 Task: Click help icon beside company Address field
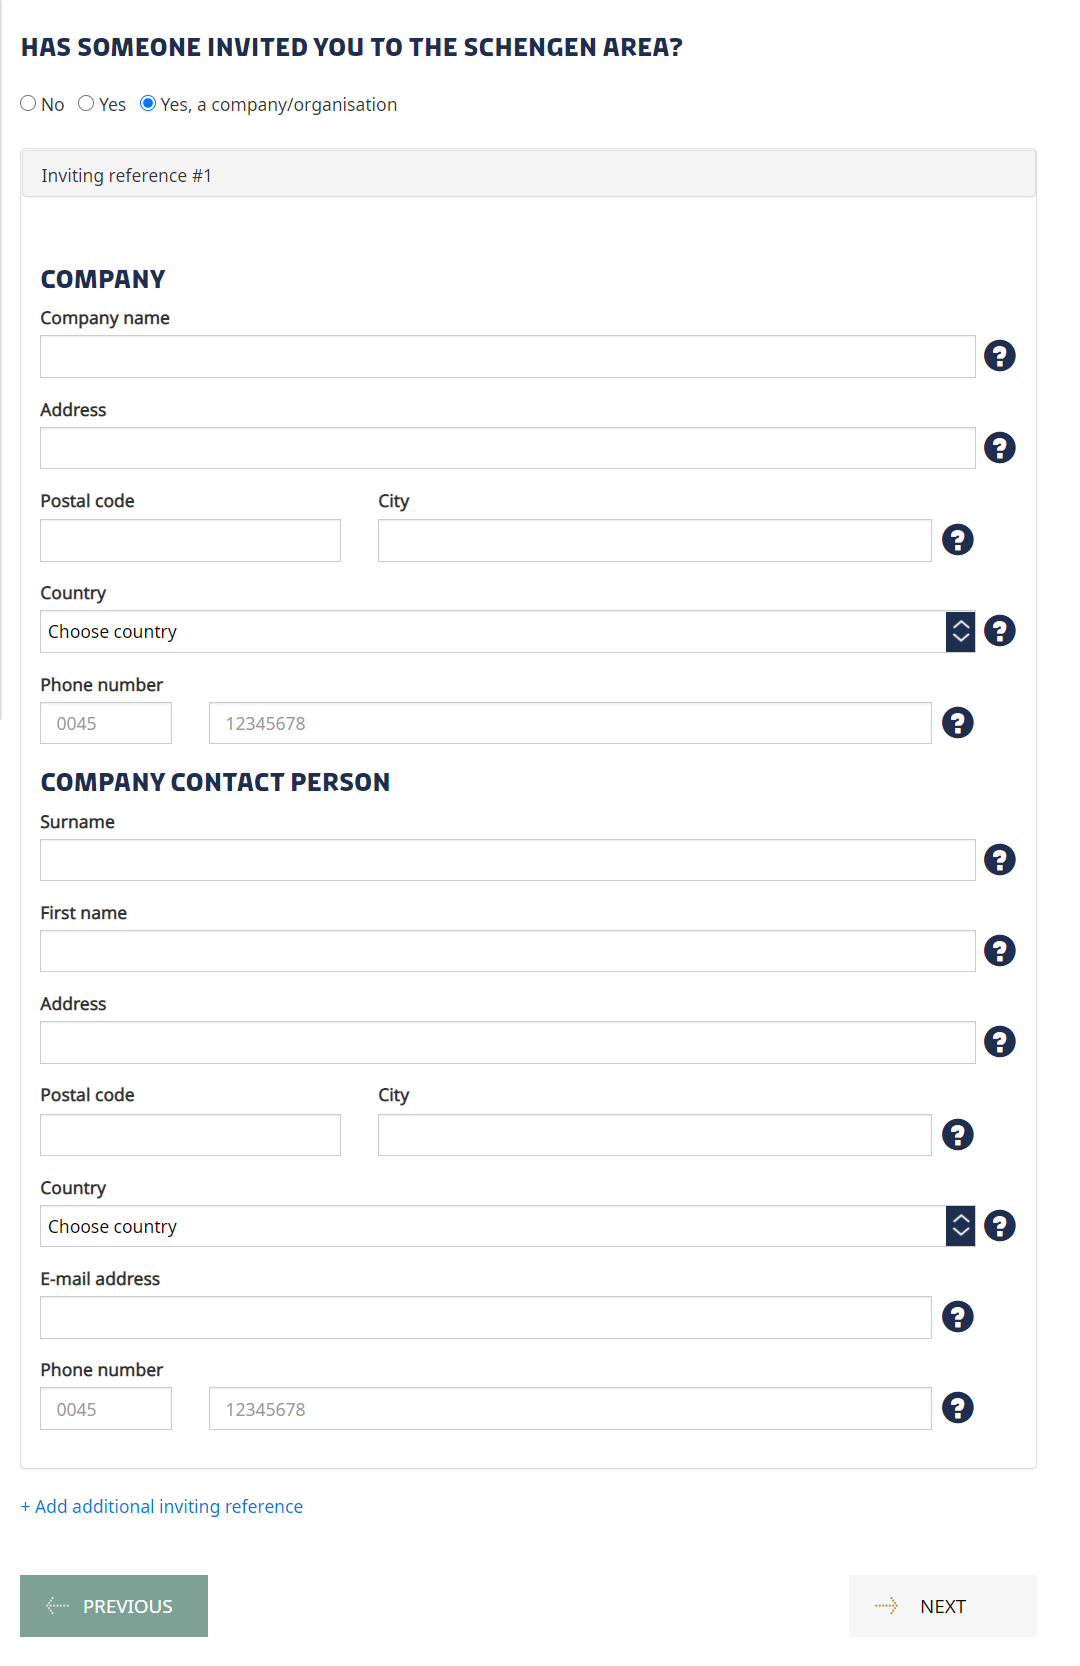click(999, 448)
